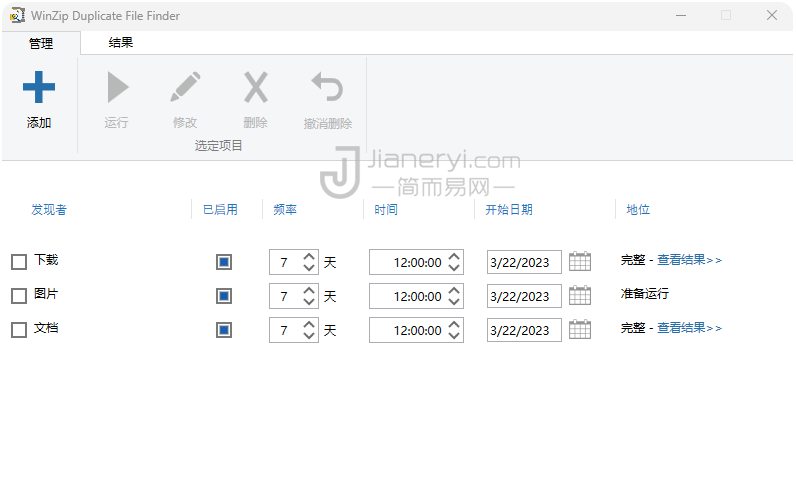The image size is (796, 493).
Task: Increase frequency days for 图片 row
Action: pyautogui.click(x=309, y=290)
